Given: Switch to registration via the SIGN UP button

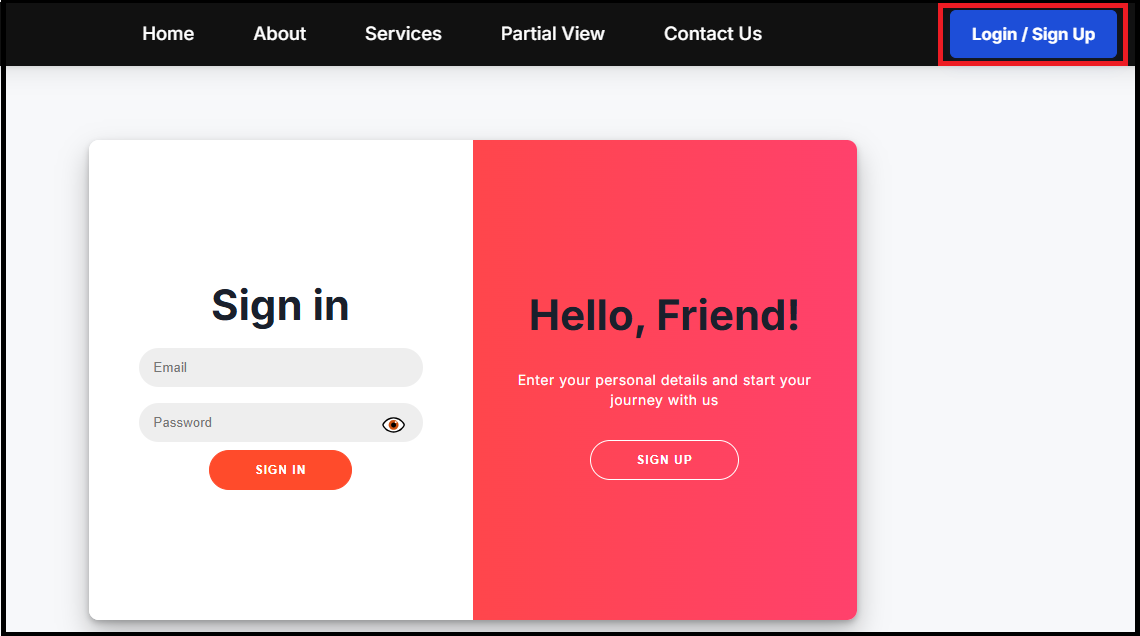Looking at the screenshot, I should (664, 460).
